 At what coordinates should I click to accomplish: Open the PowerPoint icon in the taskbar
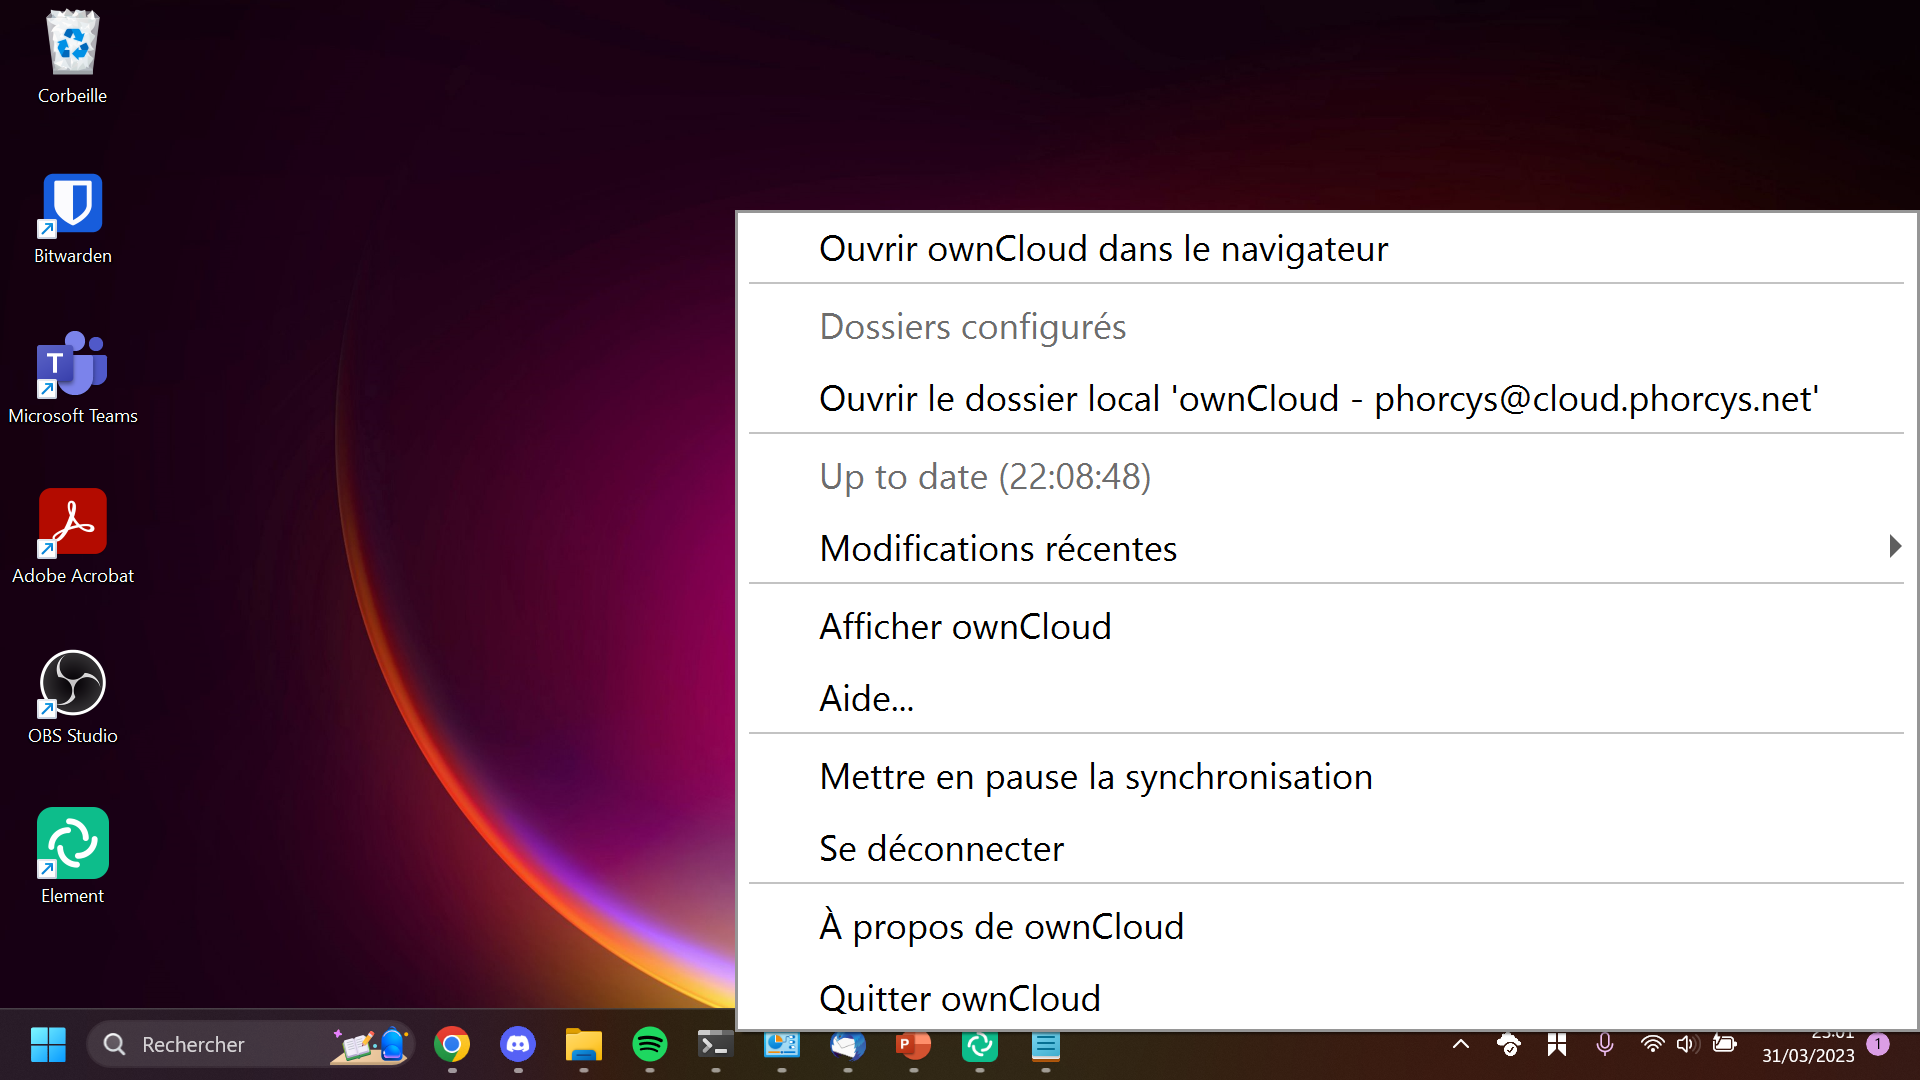tap(914, 1045)
